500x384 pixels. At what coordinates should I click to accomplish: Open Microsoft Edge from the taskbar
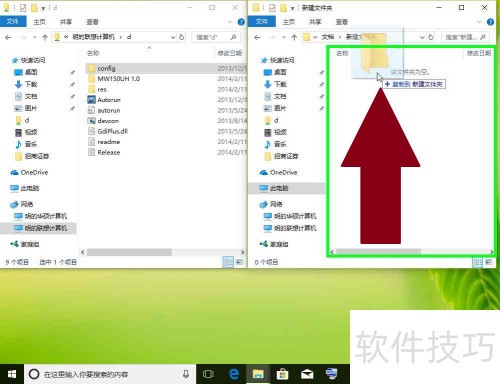pos(234,374)
